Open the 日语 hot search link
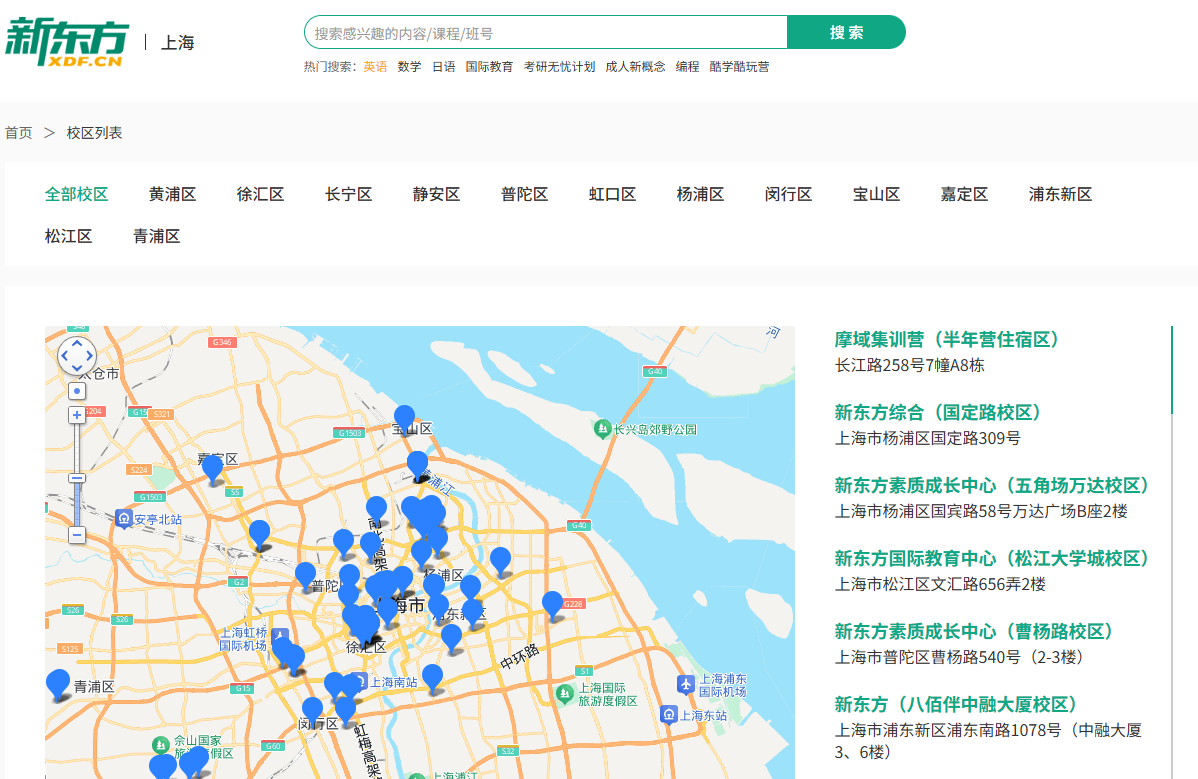 click(x=444, y=66)
